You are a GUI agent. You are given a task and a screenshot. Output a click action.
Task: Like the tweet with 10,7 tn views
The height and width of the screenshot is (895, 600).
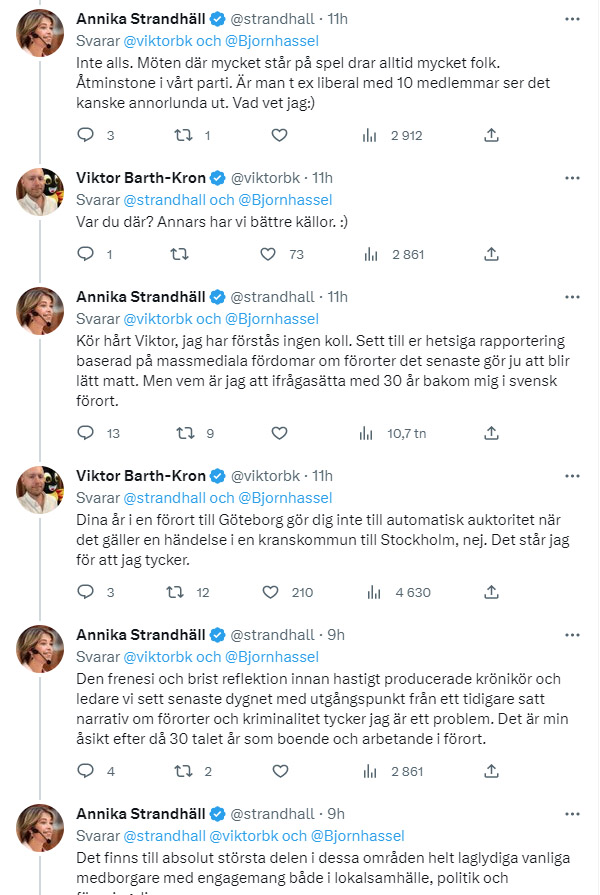click(280, 433)
